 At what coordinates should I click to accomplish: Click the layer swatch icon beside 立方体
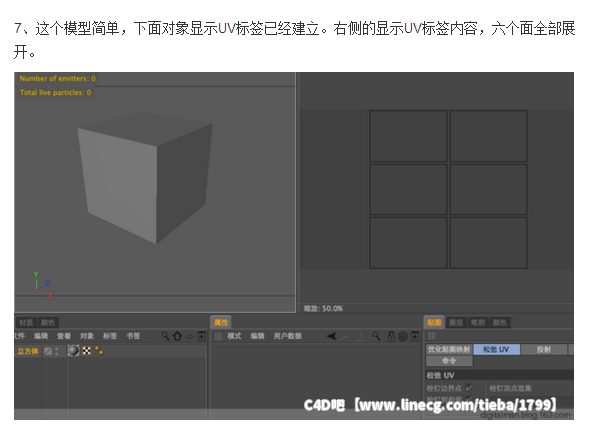point(48,351)
